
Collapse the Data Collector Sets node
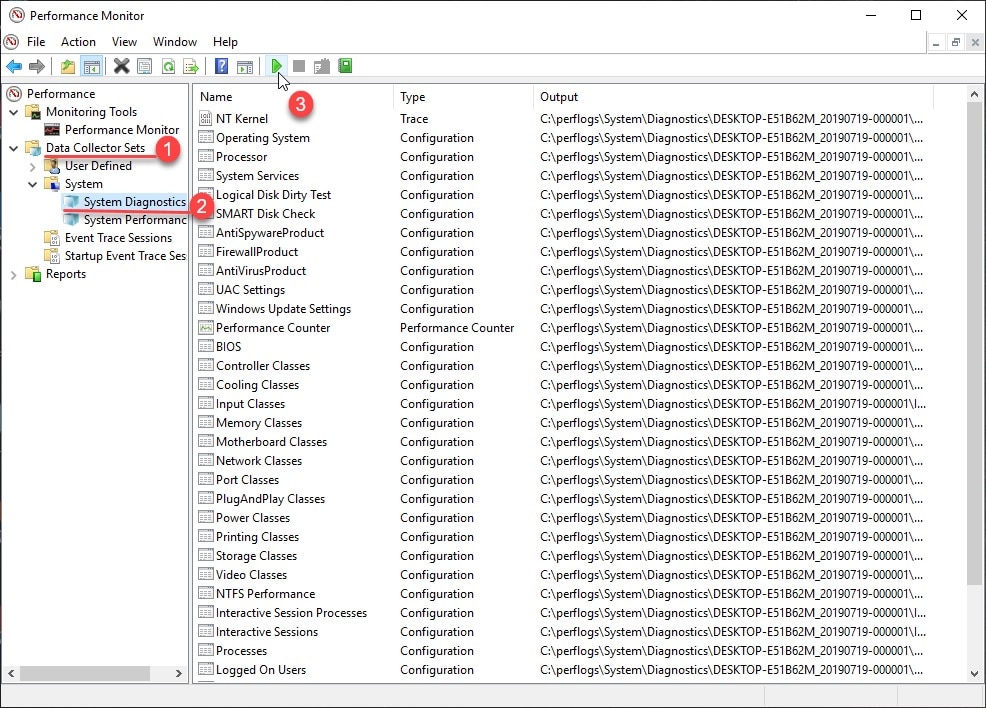point(13,148)
